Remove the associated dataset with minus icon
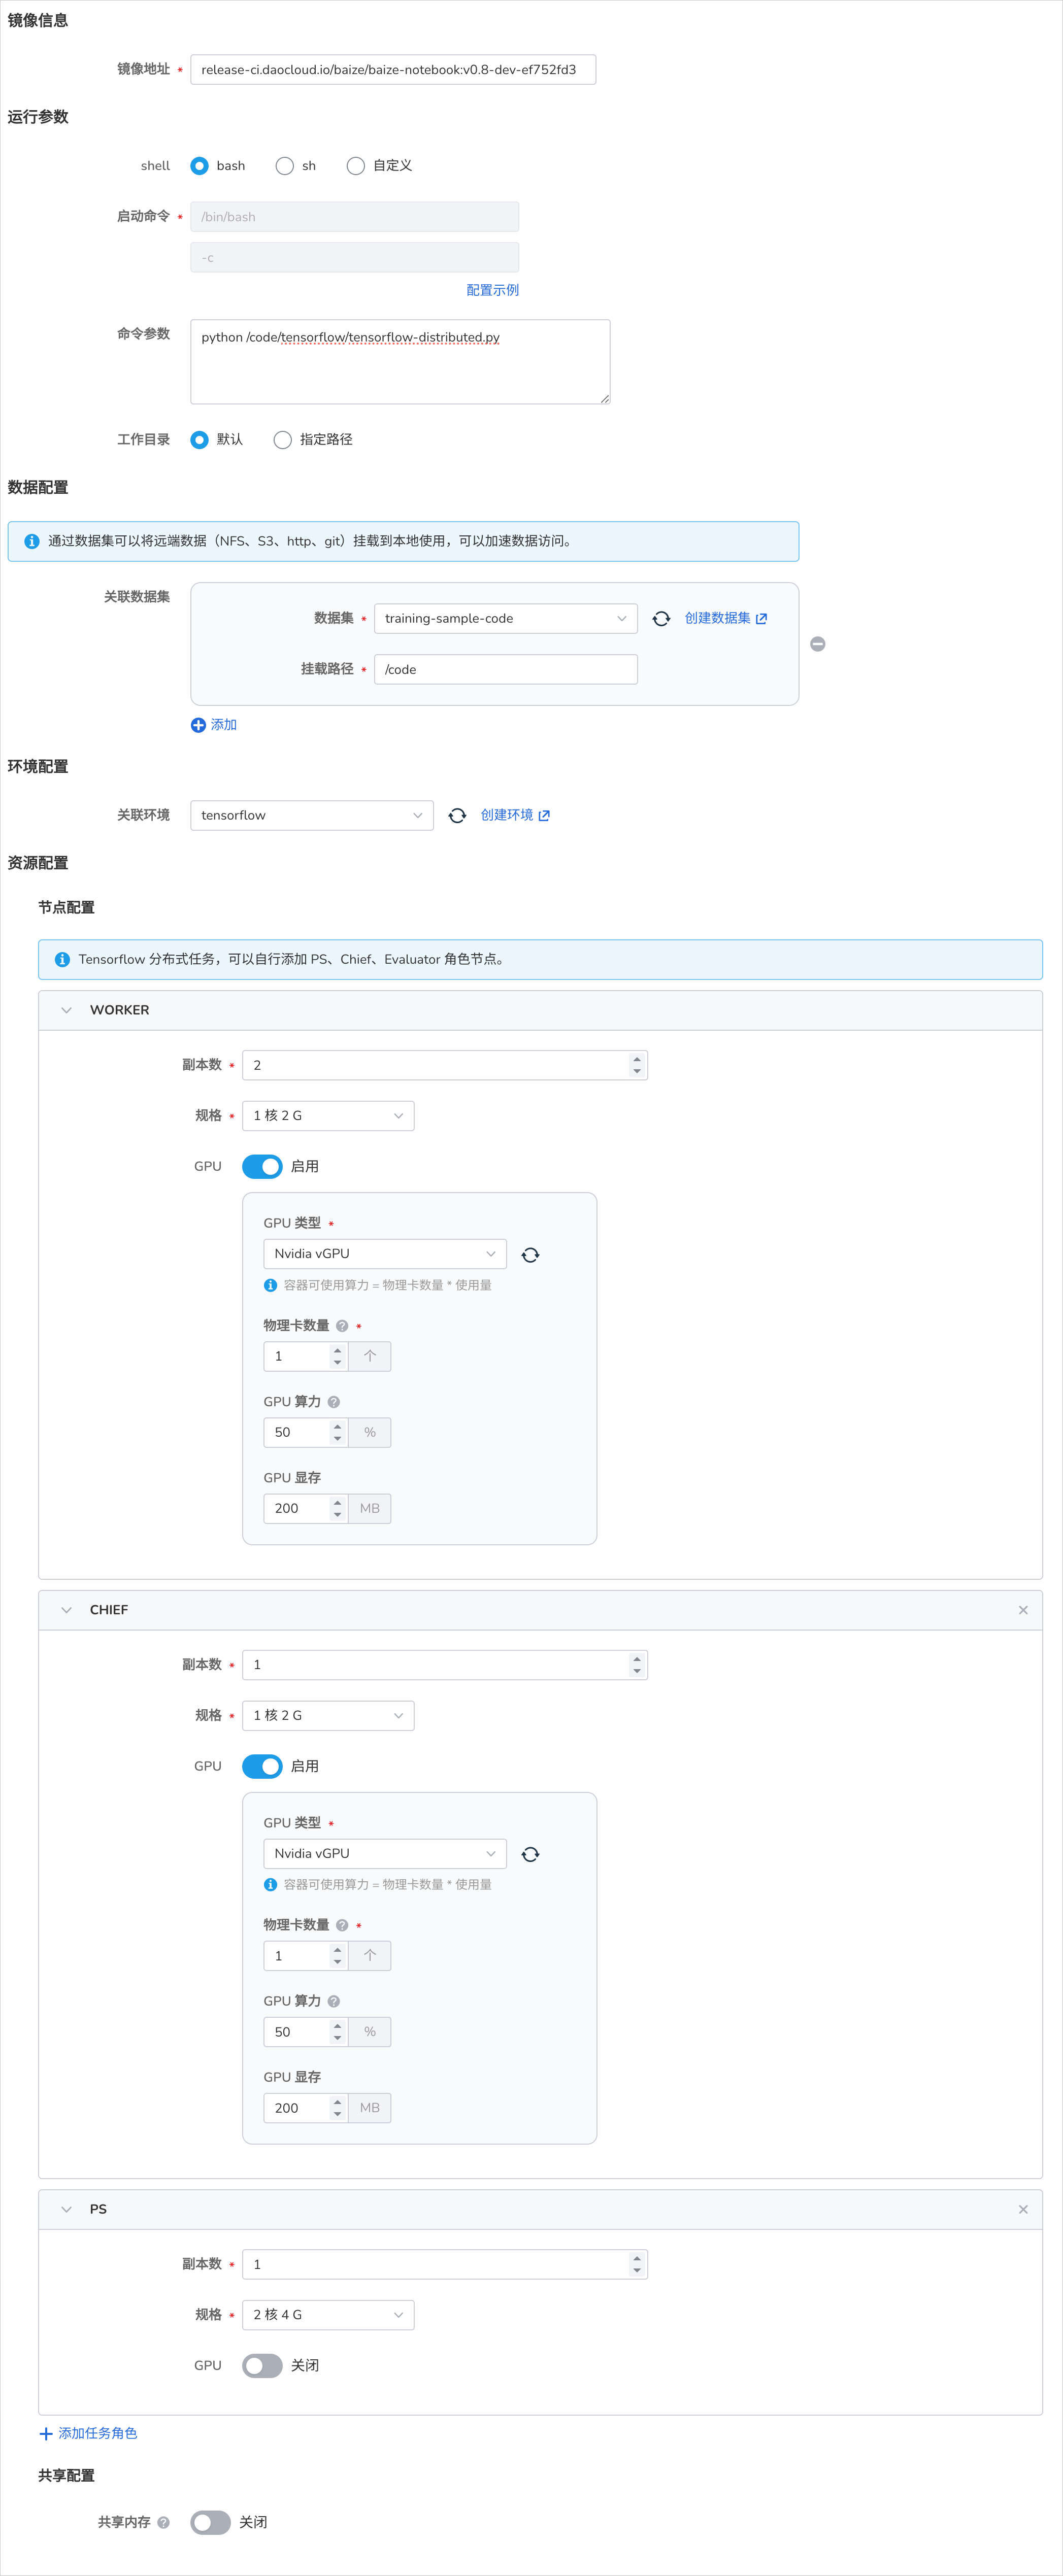This screenshot has width=1063, height=2576. [818, 644]
